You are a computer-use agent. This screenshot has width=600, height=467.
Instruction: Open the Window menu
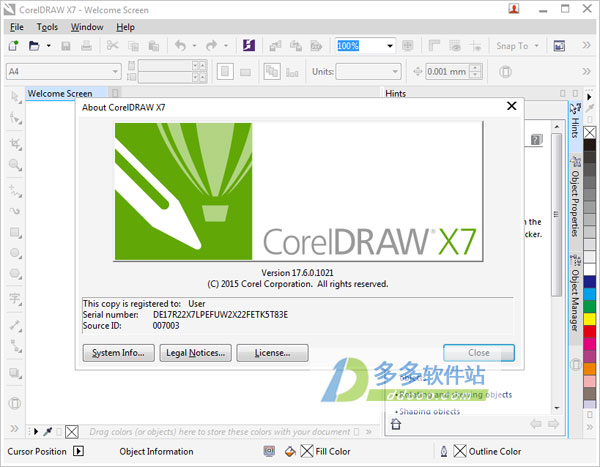87,27
